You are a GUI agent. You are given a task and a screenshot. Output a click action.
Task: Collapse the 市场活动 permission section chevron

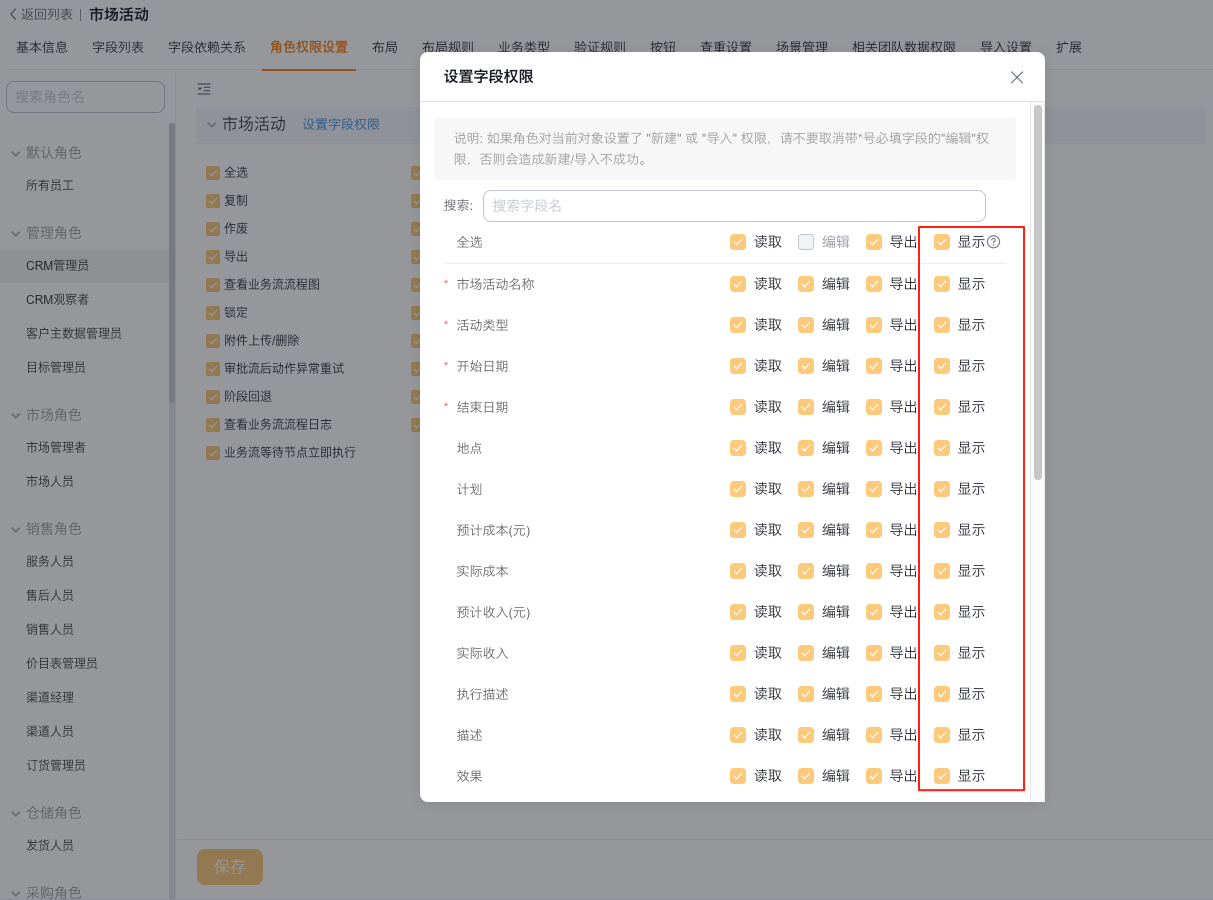[211, 124]
